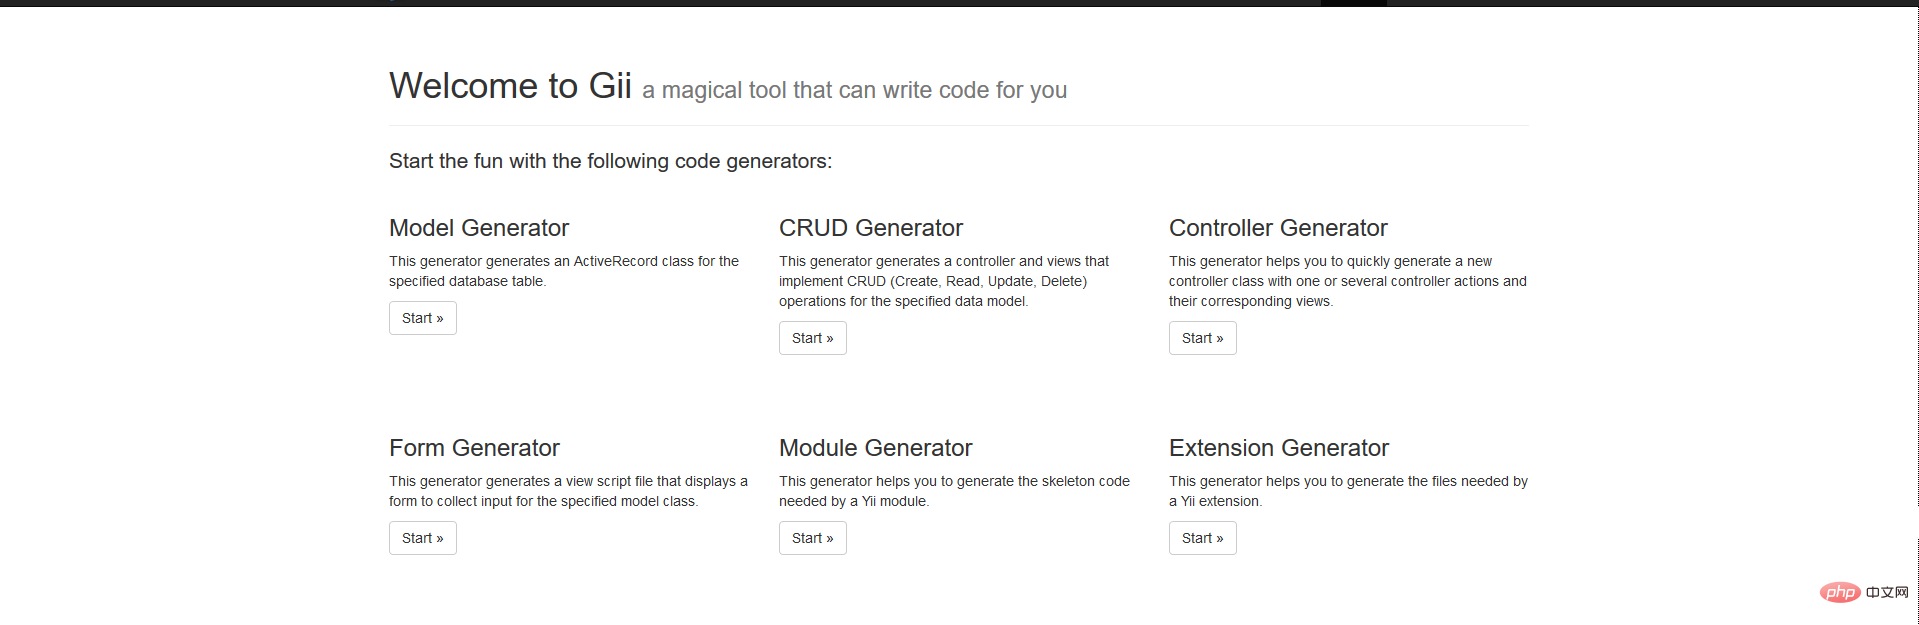This screenshot has height=625, width=1919.
Task: Click "a magical tool that can write code" subtitle
Action: point(855,90)
